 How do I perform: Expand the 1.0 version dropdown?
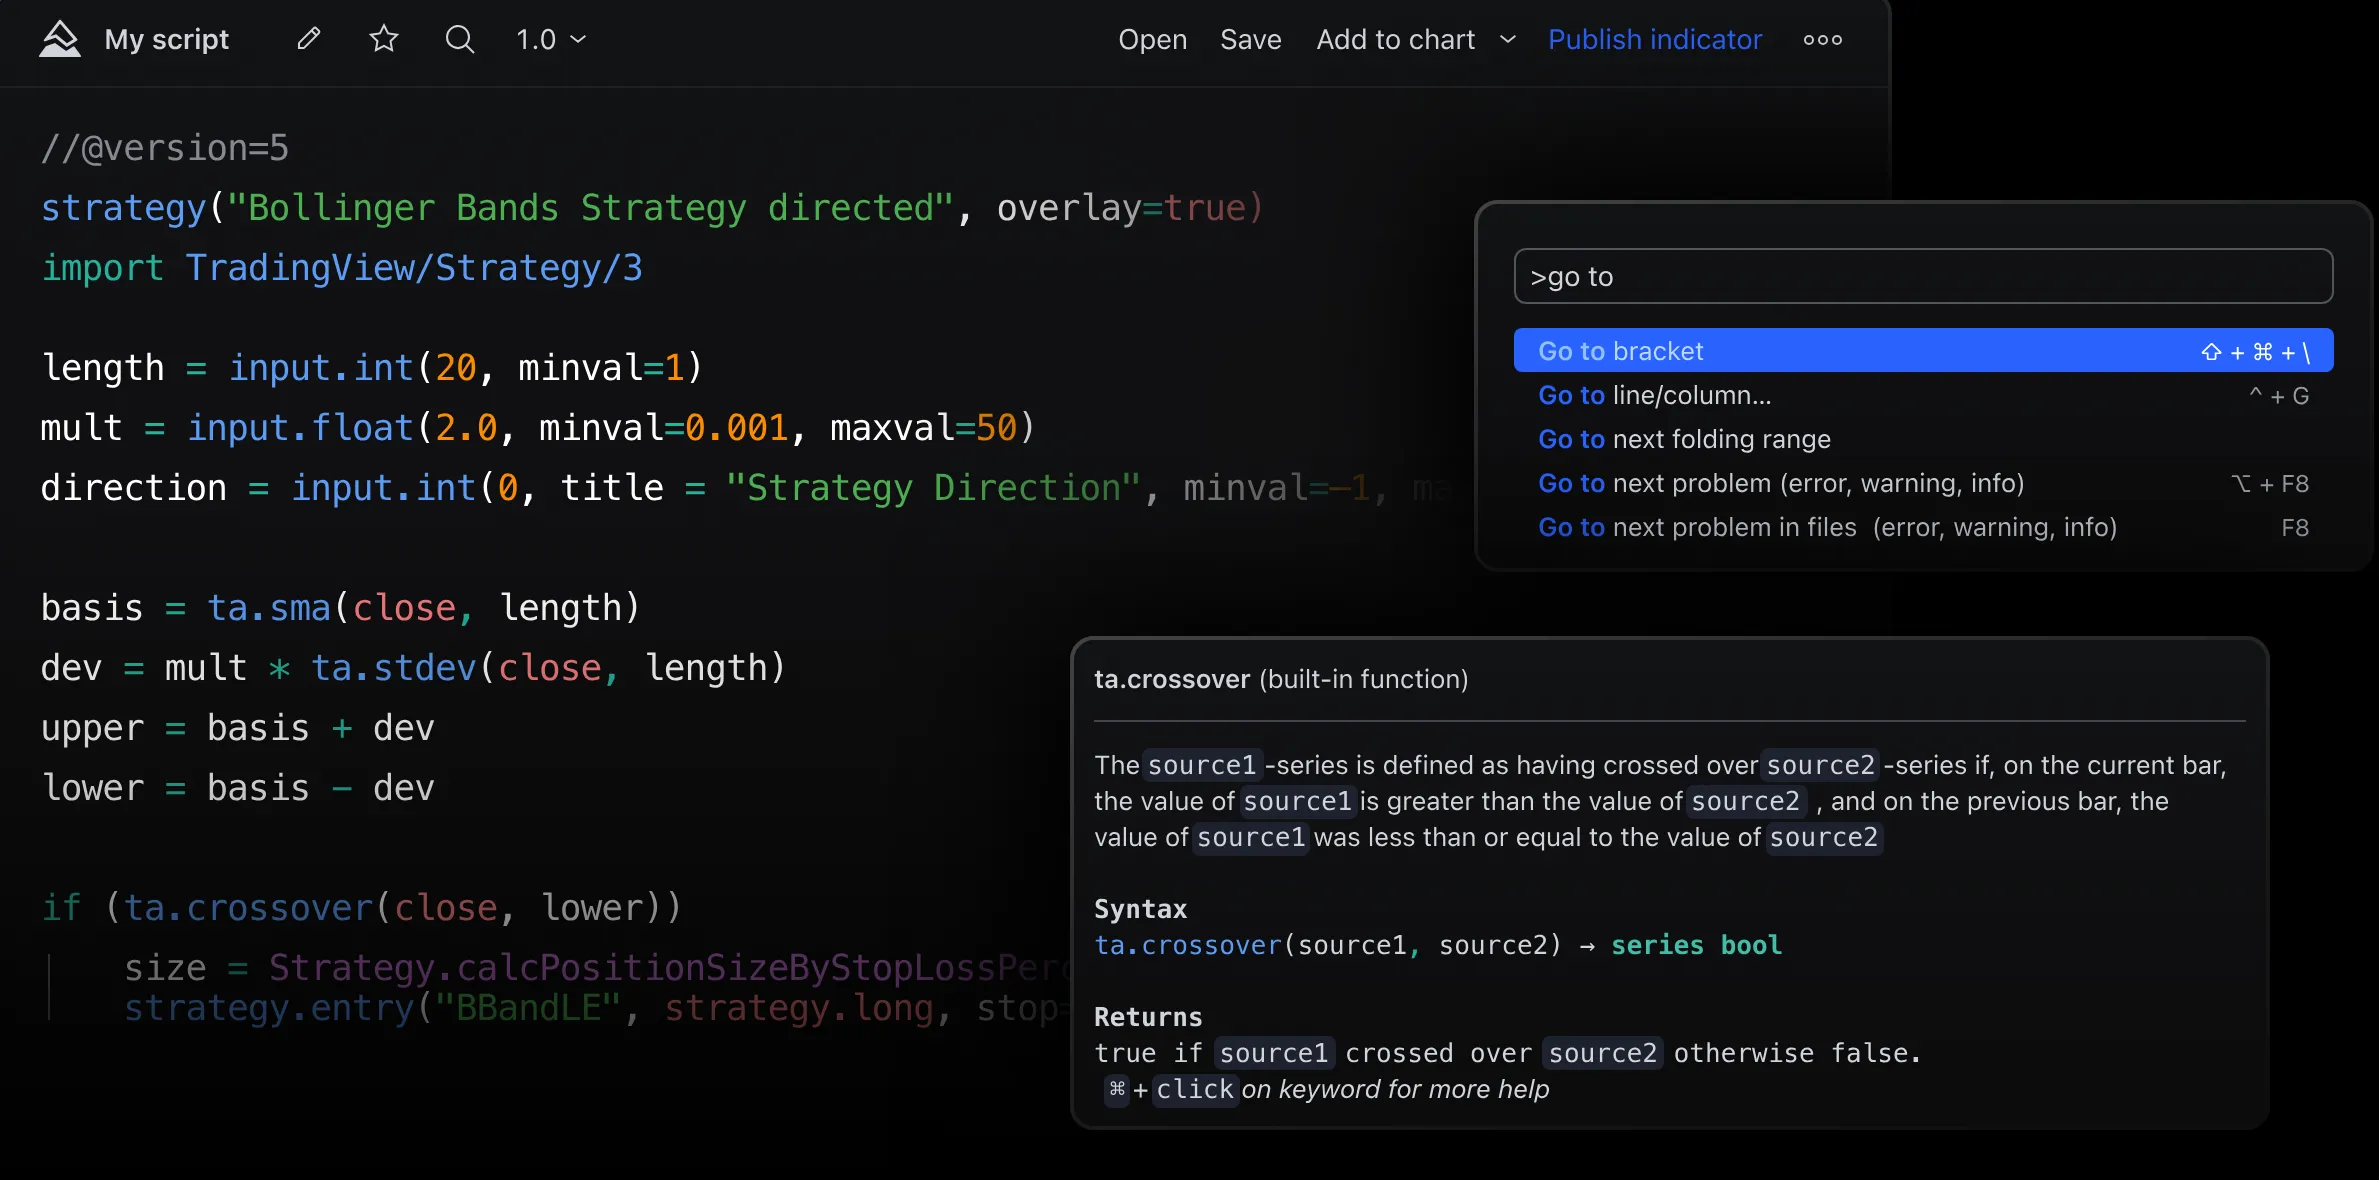point(551,39)
